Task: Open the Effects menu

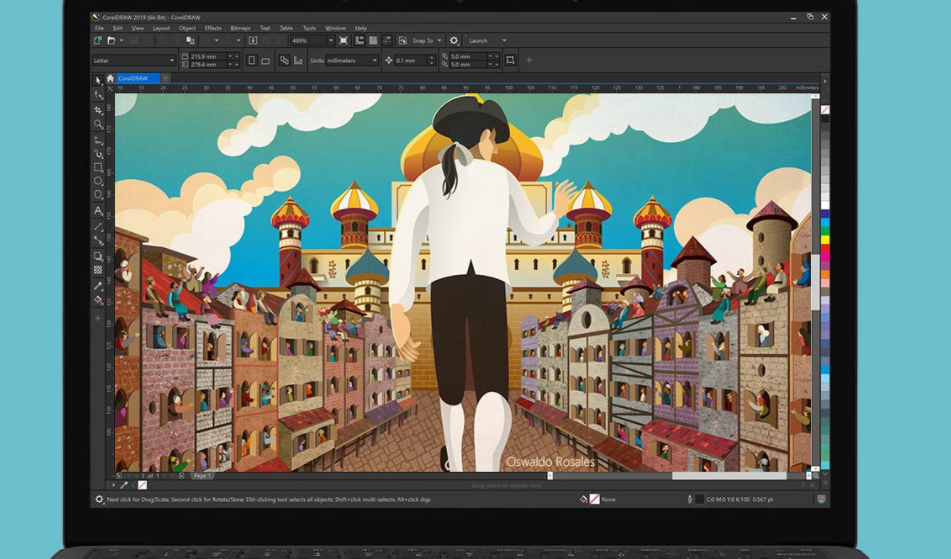Action: pos(213,28)
